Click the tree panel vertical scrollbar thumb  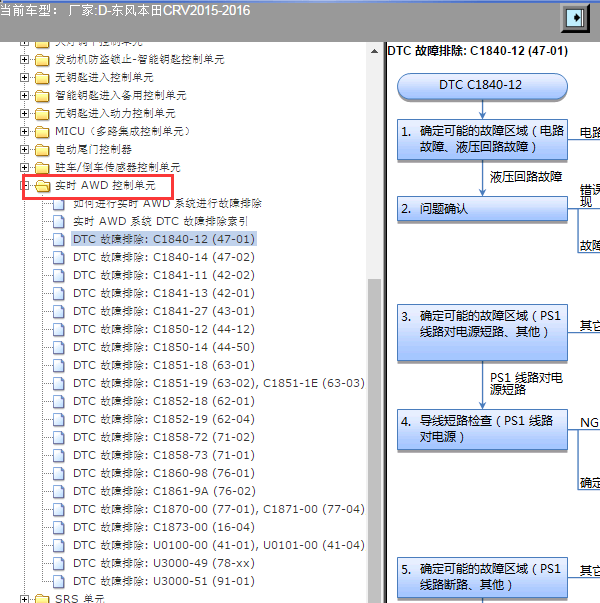[x=374, y=441]
